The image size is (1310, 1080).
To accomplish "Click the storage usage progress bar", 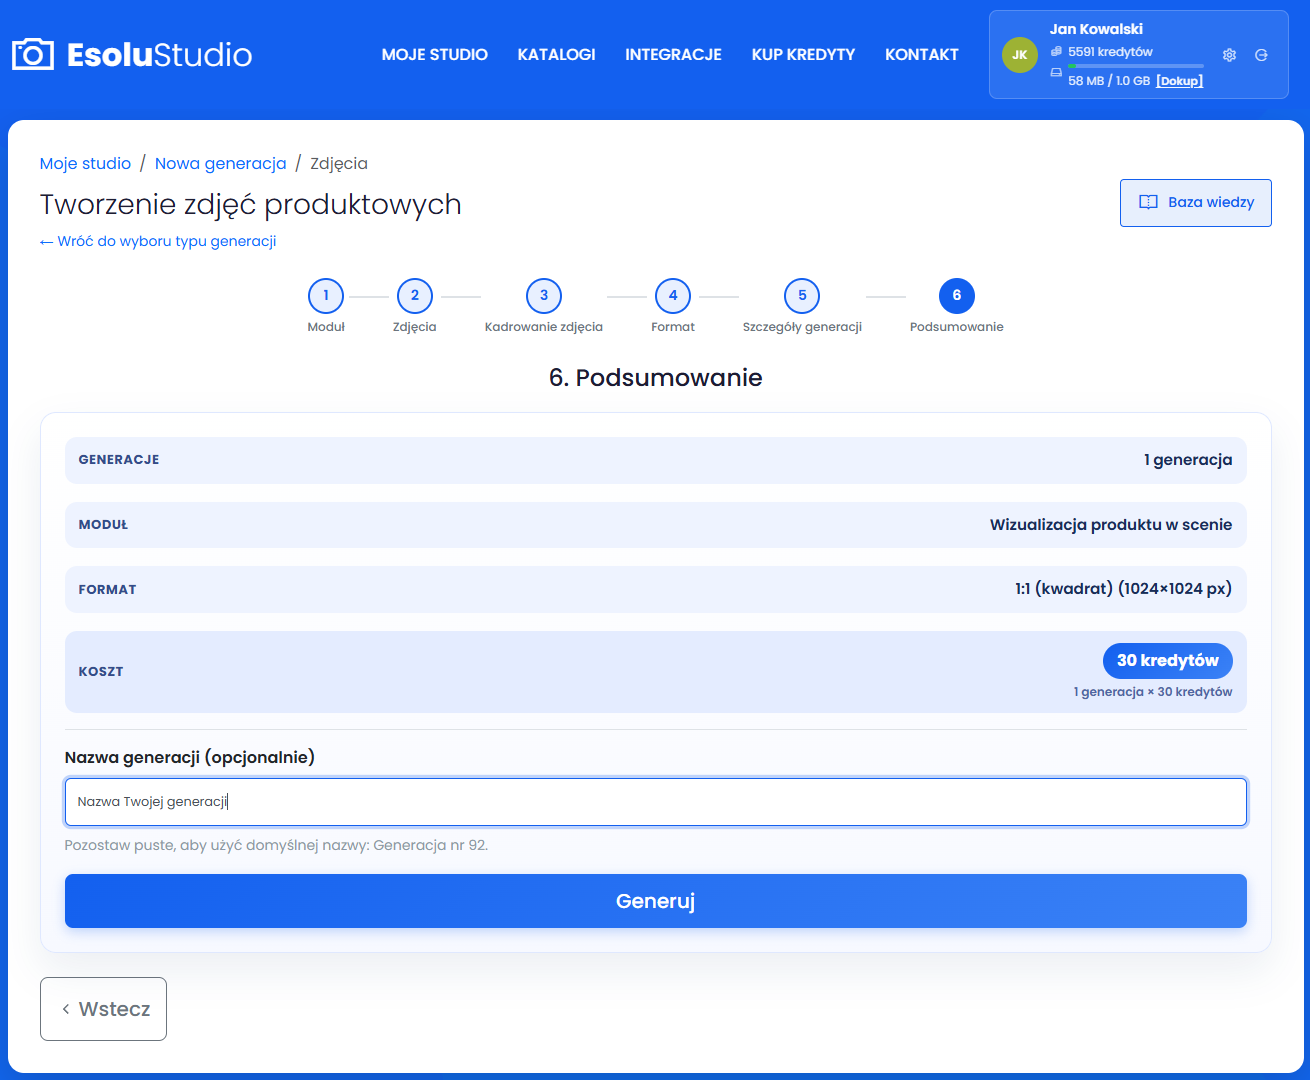I will pyautogui.click(x=1136, y=66).
